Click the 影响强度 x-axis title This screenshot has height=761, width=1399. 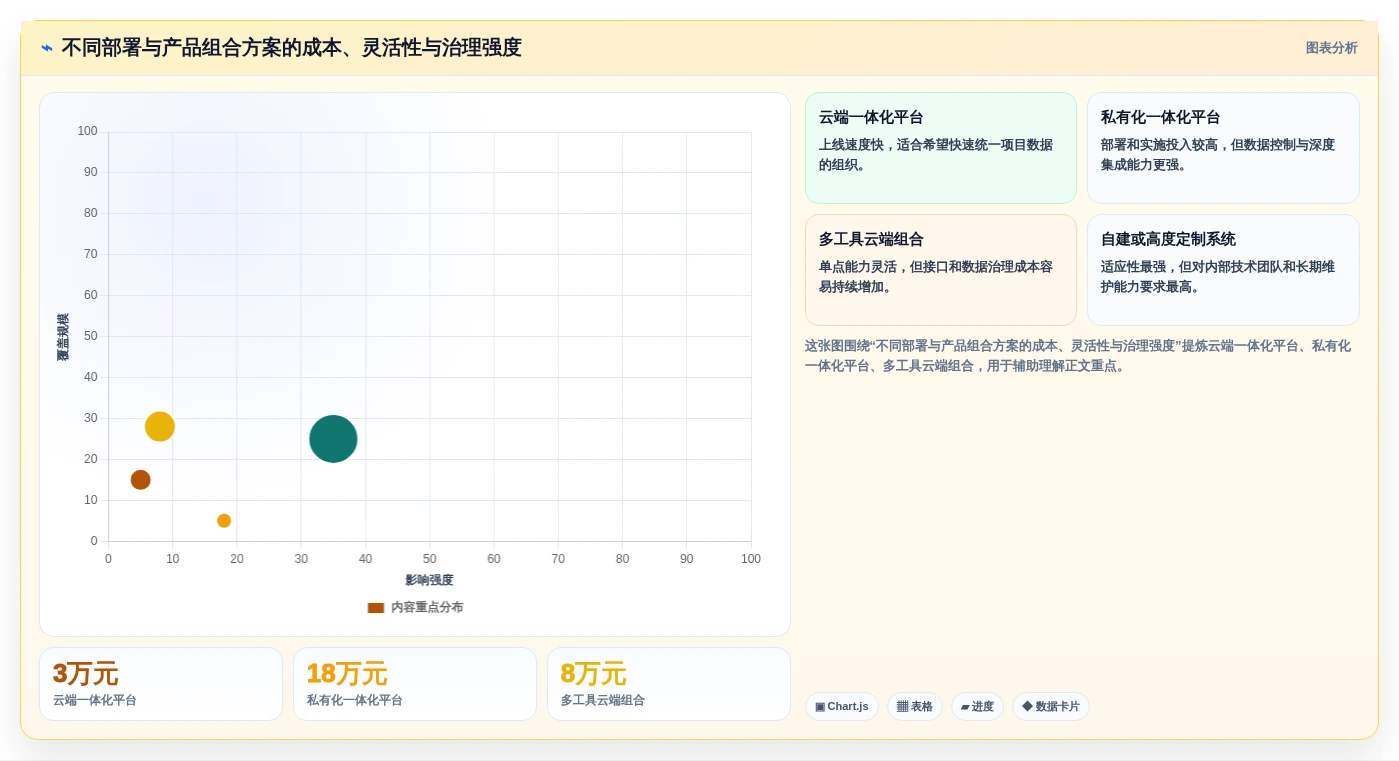(x=429, y=580)
